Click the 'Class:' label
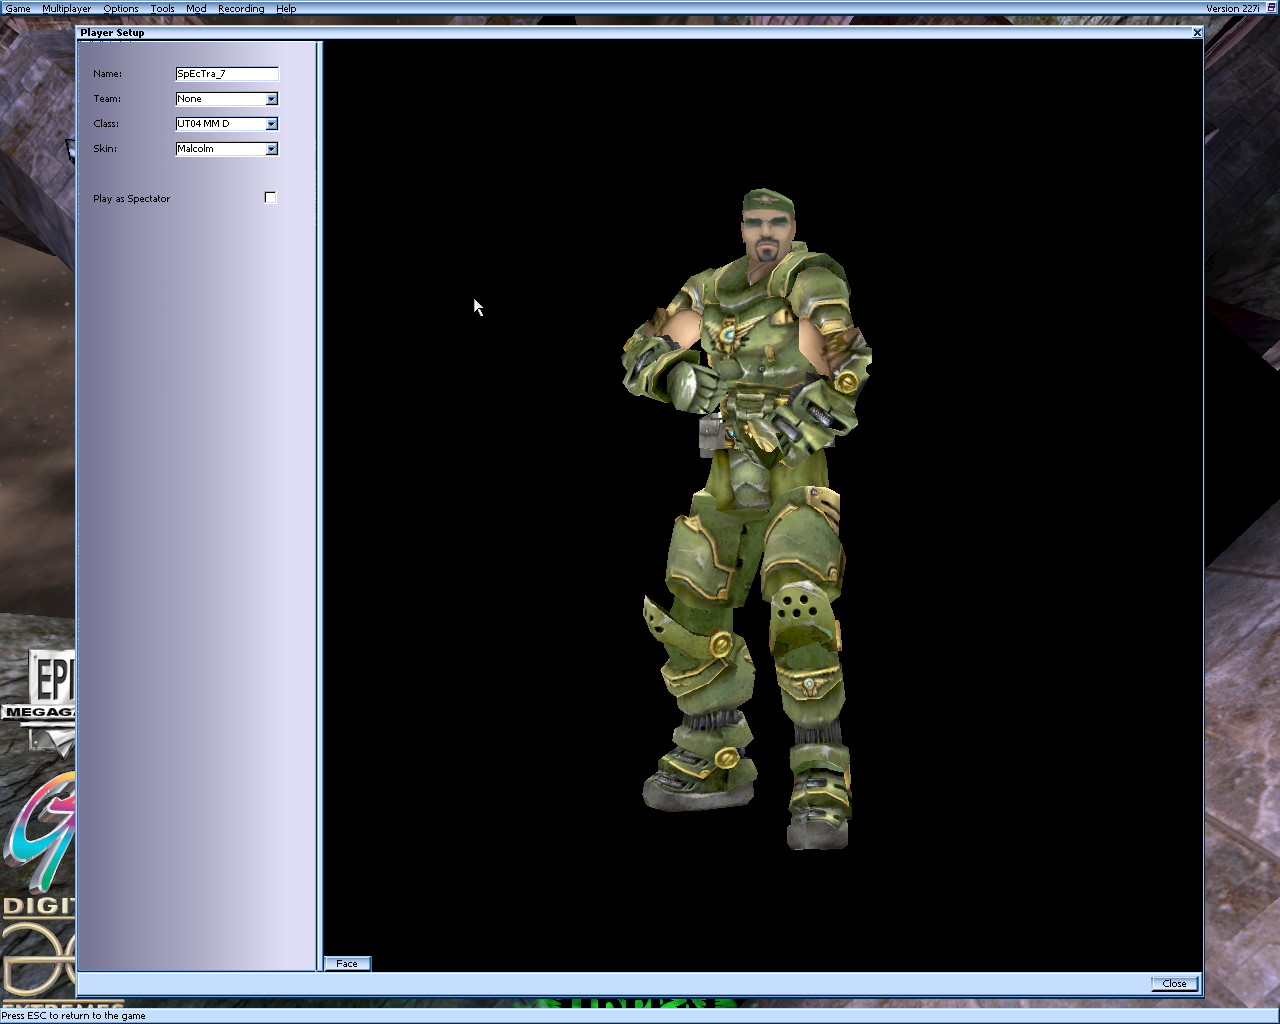 click(105, 124)
